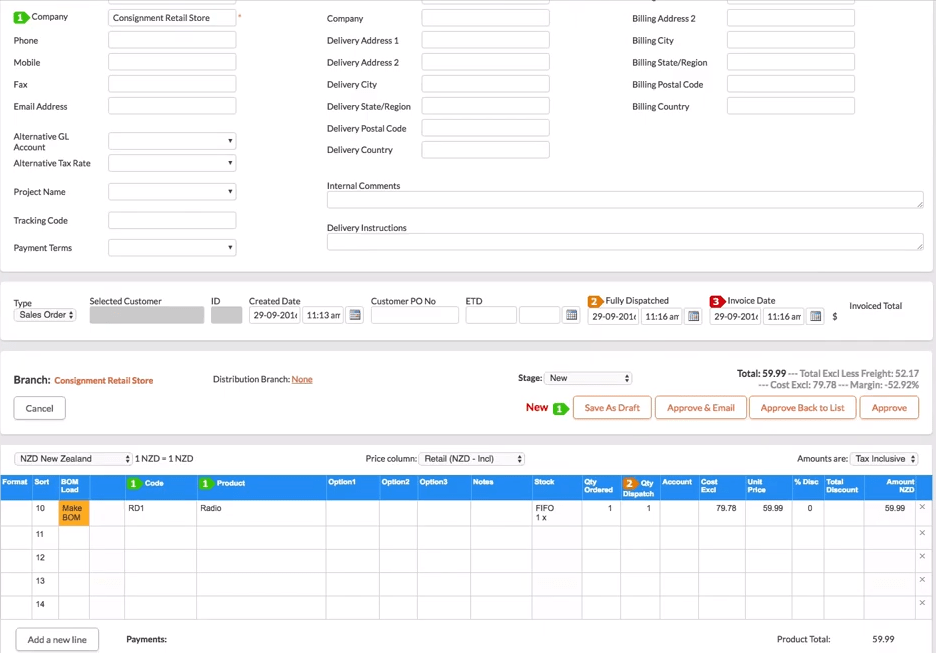The image size is (936, 653).
Task: Click the Approve button
Action: click(889, 408)
